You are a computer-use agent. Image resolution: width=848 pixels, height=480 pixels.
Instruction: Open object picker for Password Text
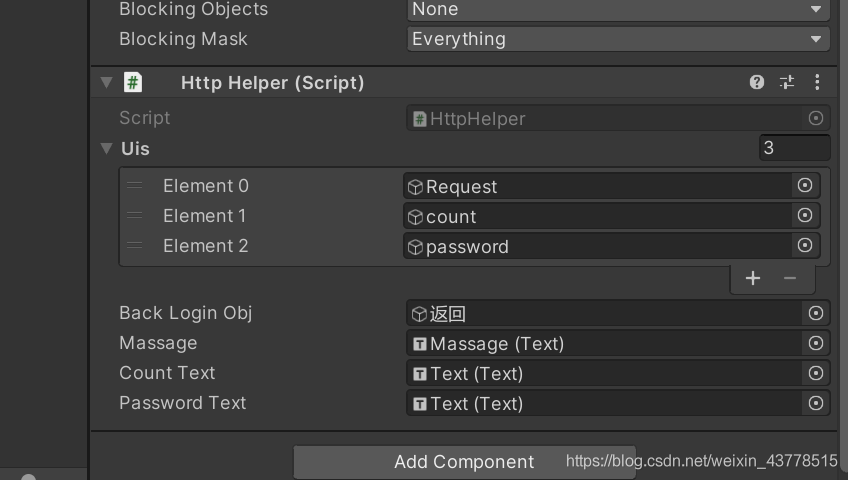pos(815,403)
